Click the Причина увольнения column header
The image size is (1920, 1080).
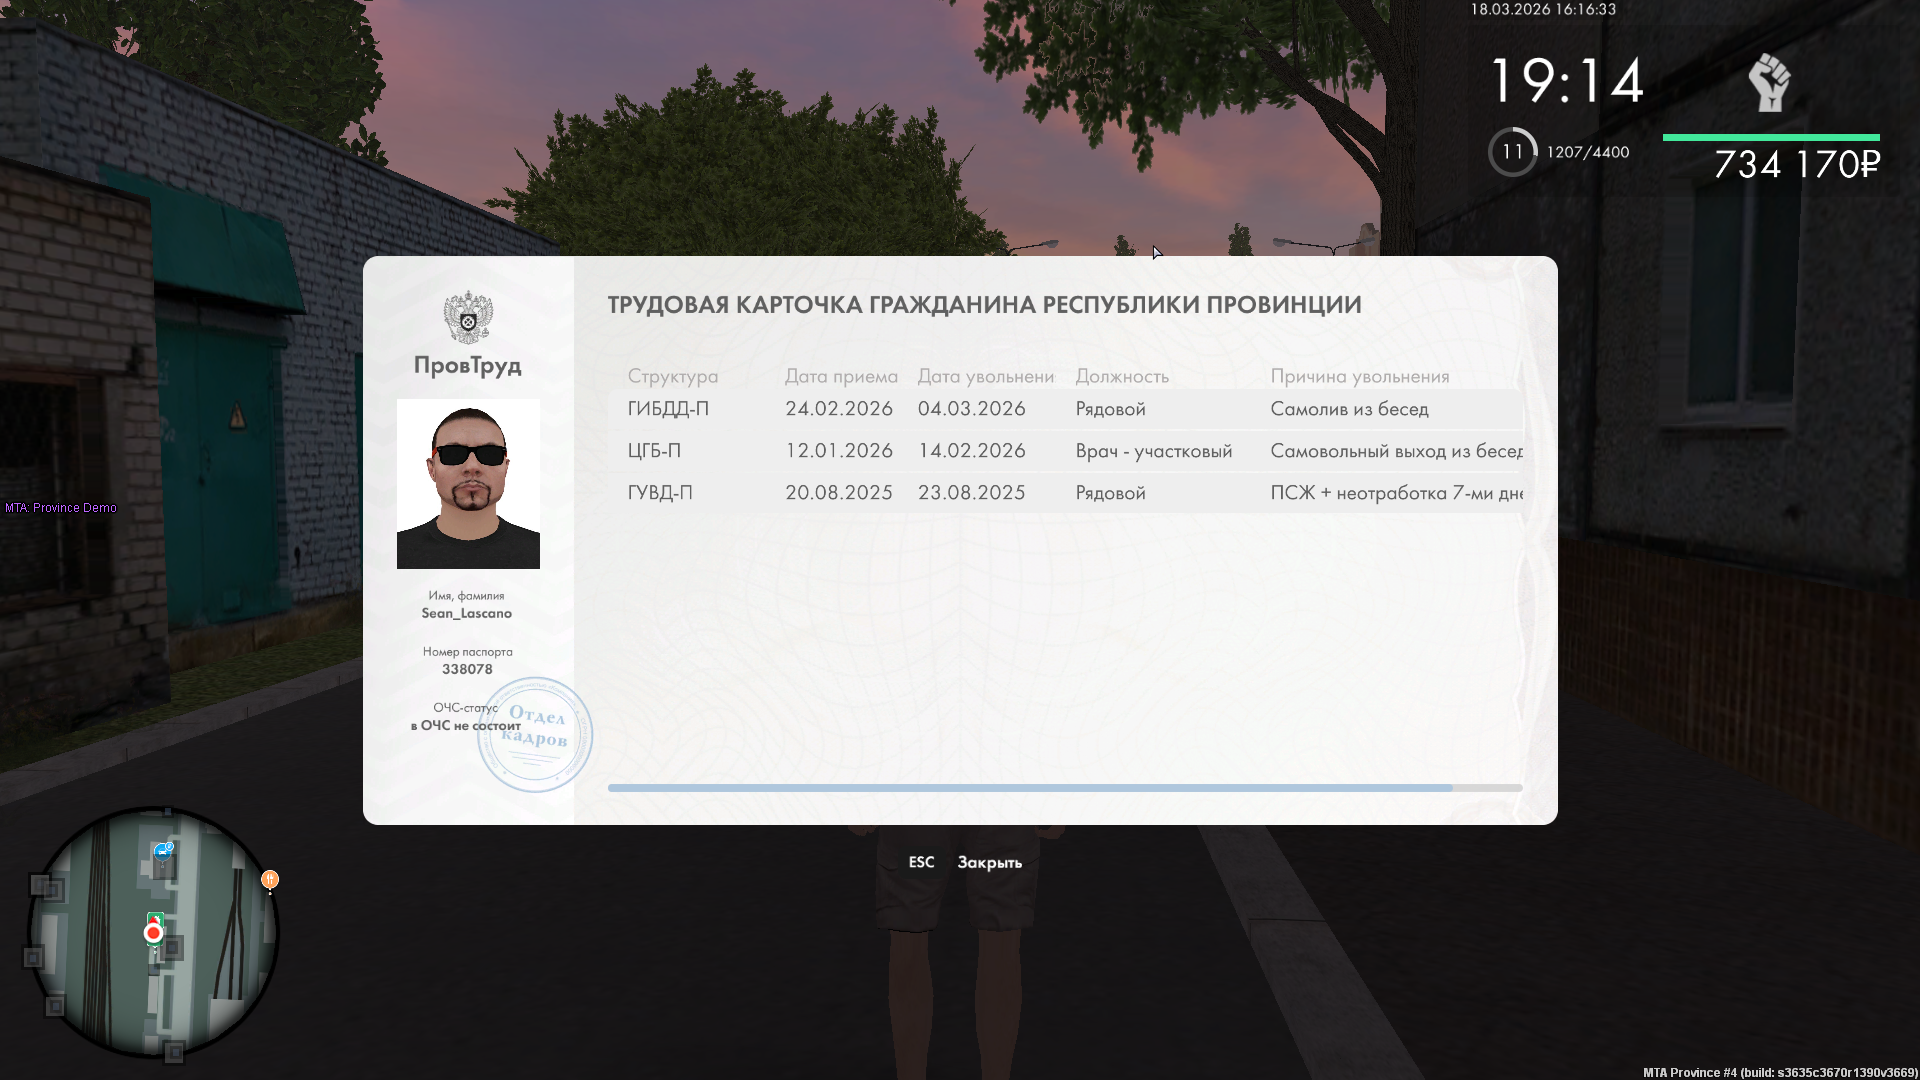[1359, 376]
